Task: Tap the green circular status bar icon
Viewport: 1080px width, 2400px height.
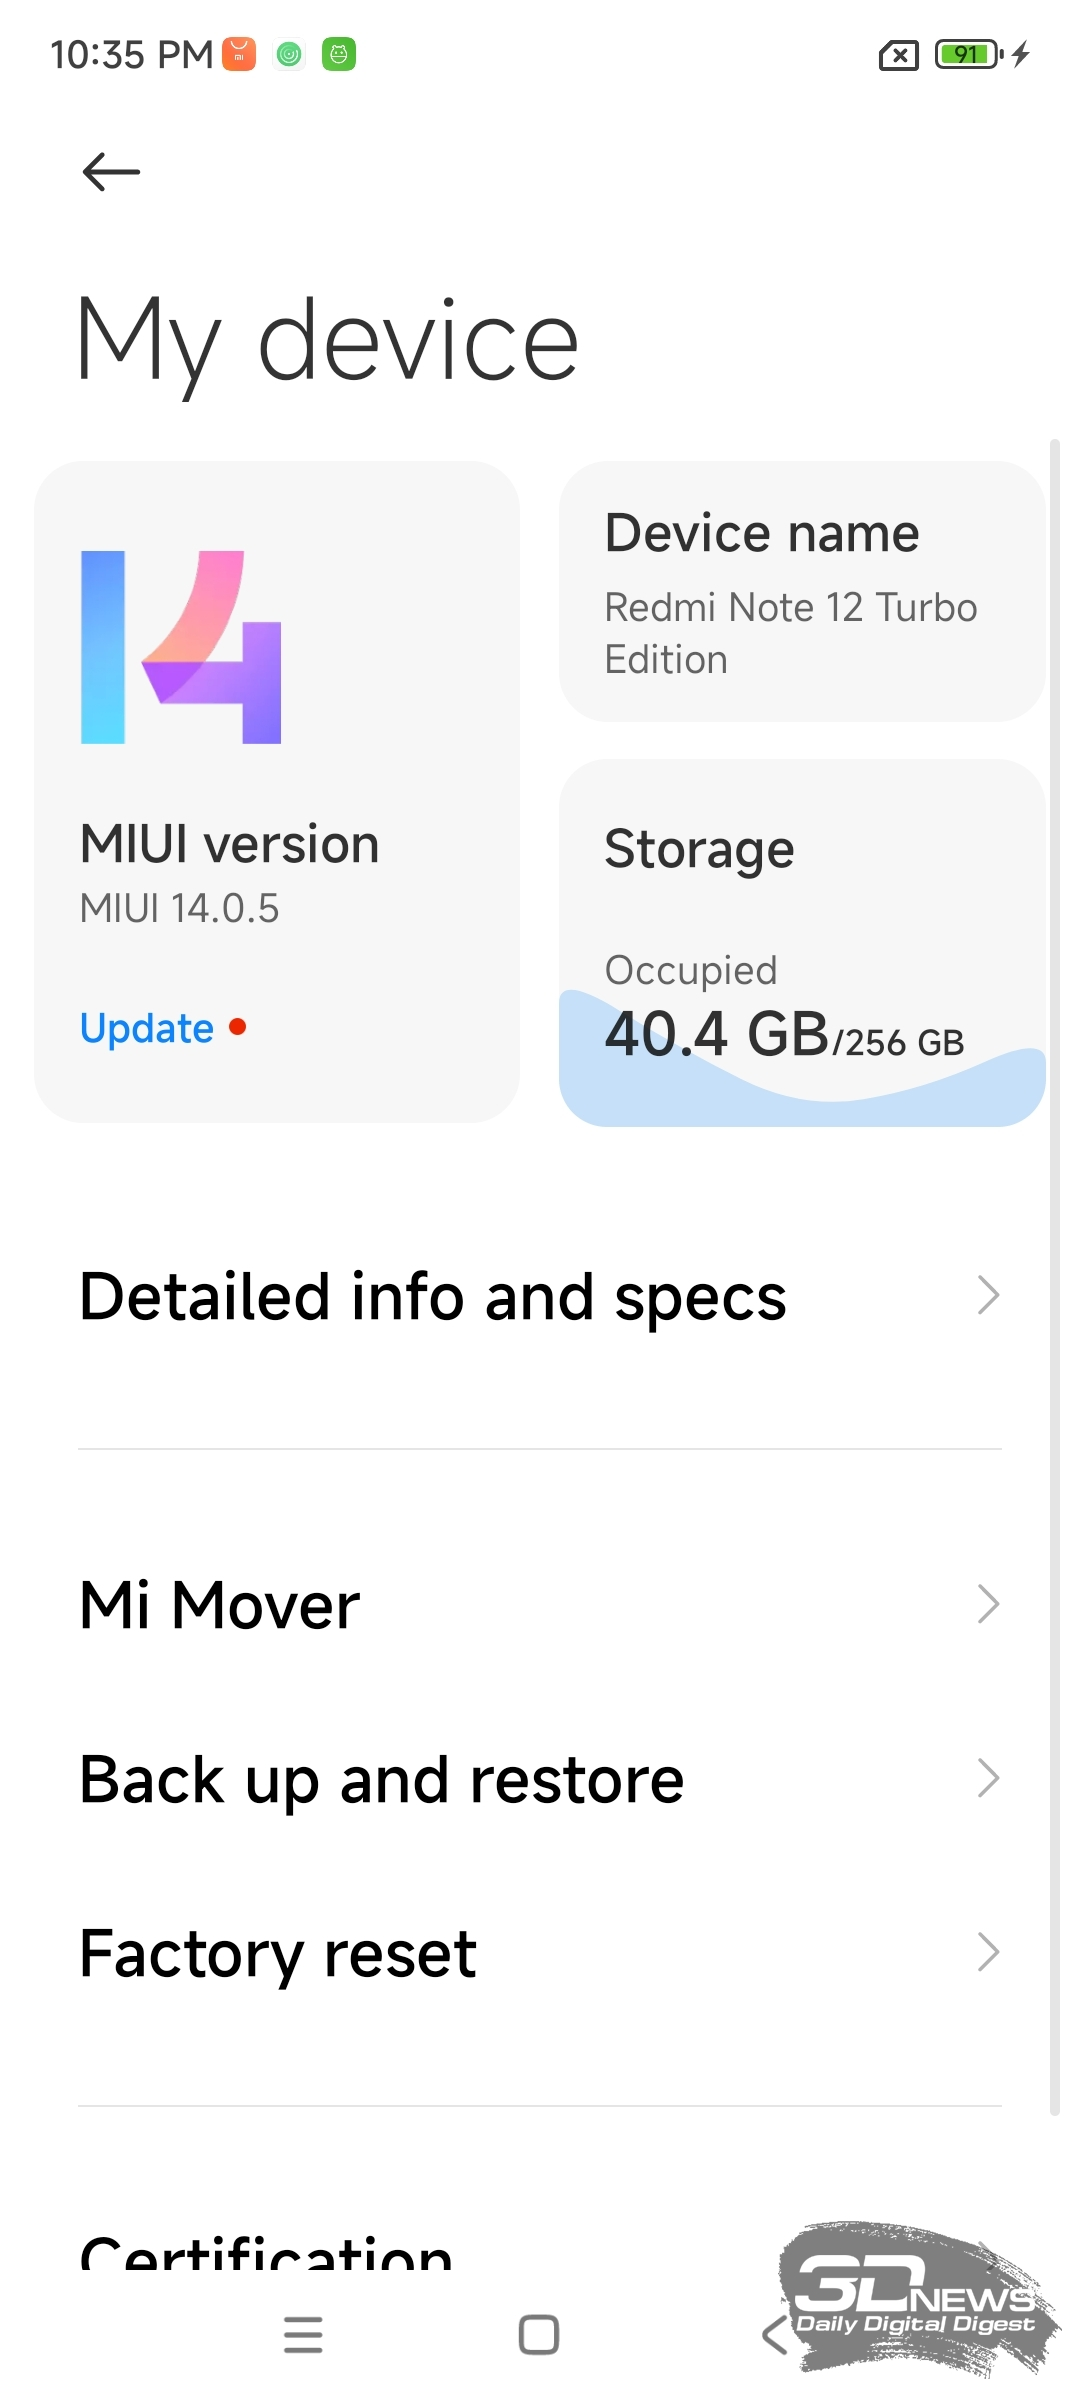Action: [289, 54]
